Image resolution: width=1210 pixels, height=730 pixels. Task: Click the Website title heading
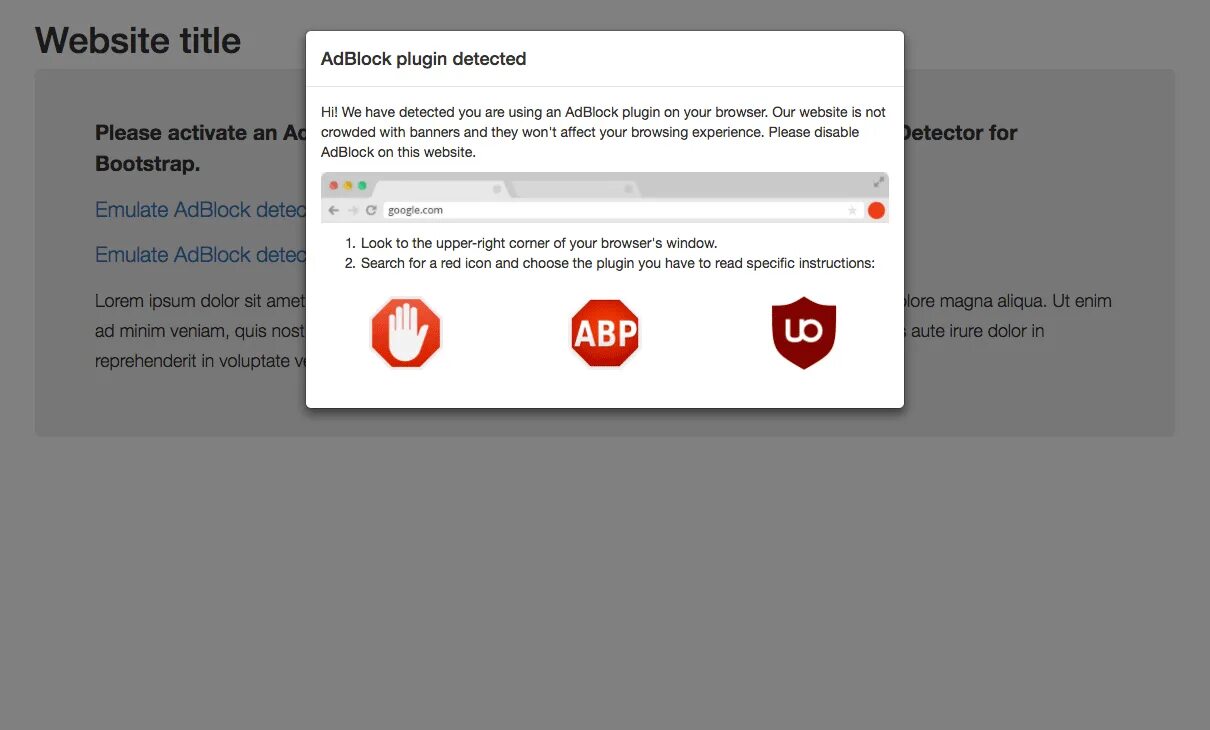(x=138, y=40)
